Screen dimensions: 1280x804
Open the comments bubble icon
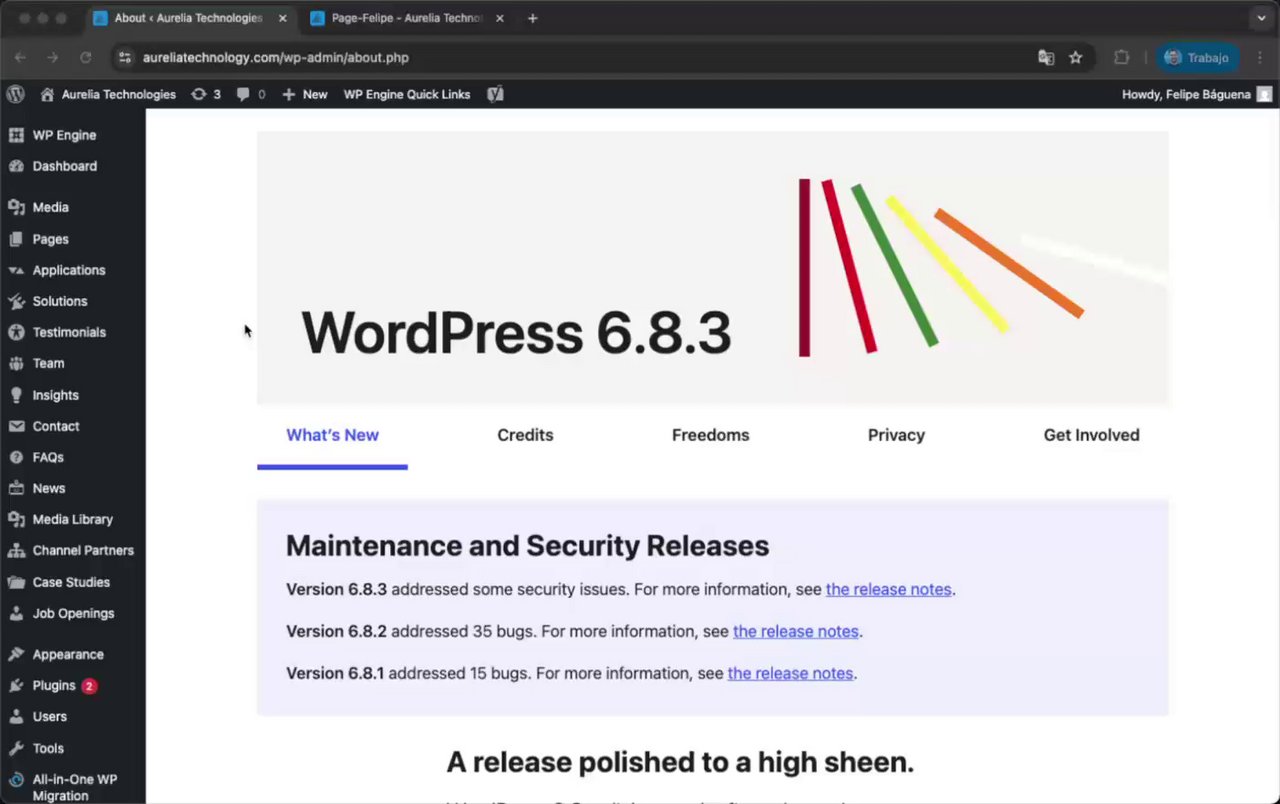point(243,94)
